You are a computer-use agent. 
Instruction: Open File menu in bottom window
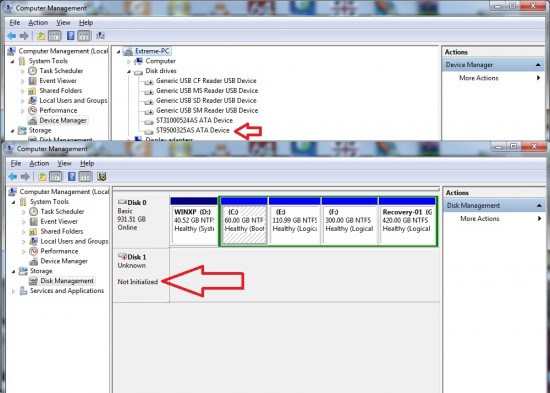tap(16, 164)
